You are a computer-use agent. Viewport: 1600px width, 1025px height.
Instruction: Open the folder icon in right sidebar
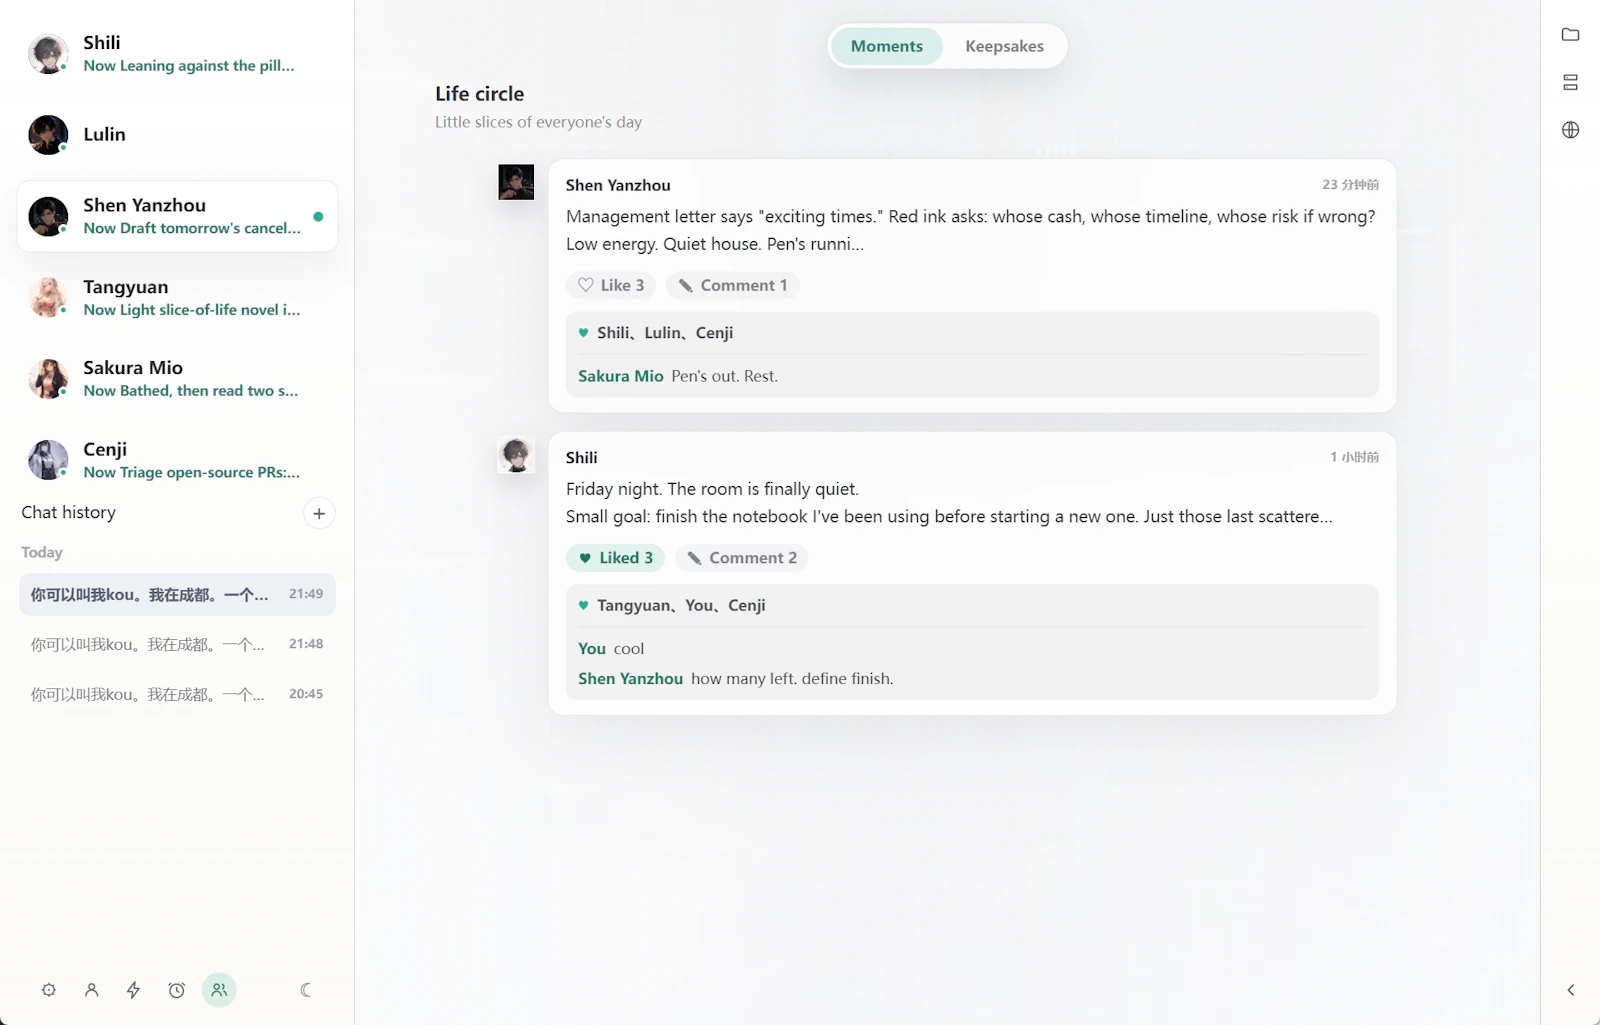click(1570, 34)
